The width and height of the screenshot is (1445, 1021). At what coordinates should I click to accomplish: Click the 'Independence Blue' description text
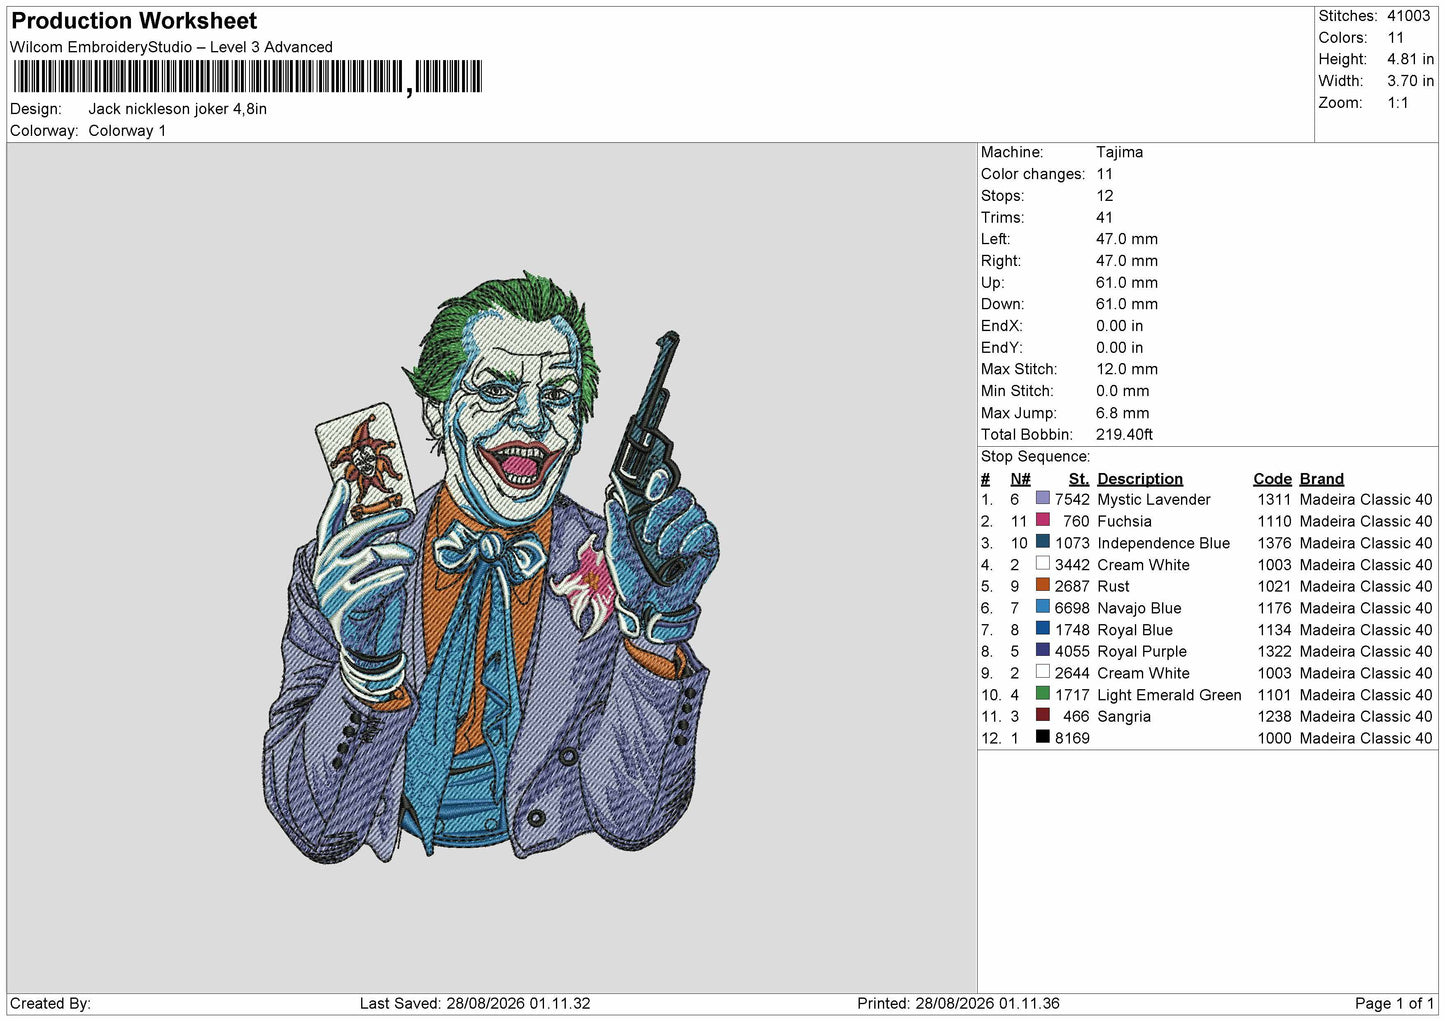[1163, 543]
